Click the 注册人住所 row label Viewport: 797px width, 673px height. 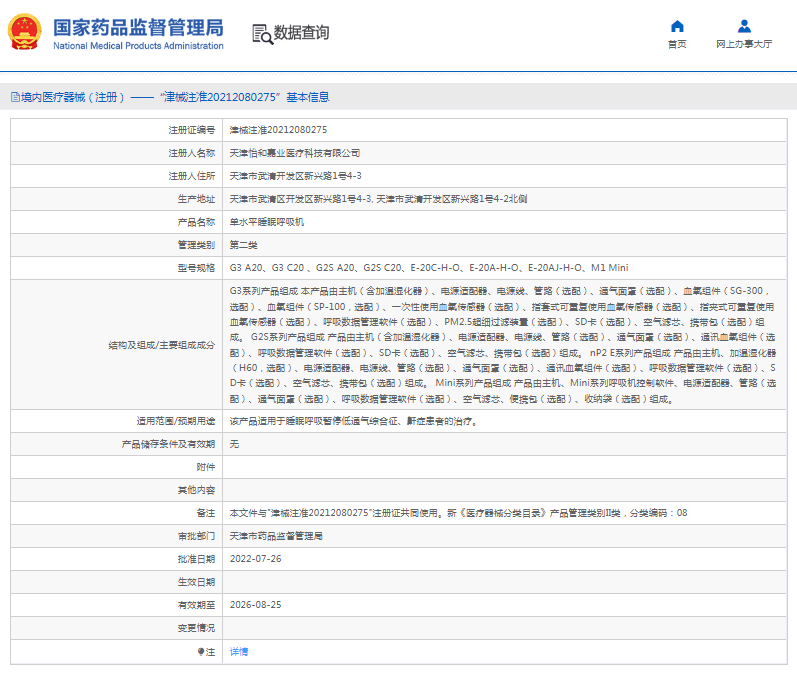tap(192, 176)
